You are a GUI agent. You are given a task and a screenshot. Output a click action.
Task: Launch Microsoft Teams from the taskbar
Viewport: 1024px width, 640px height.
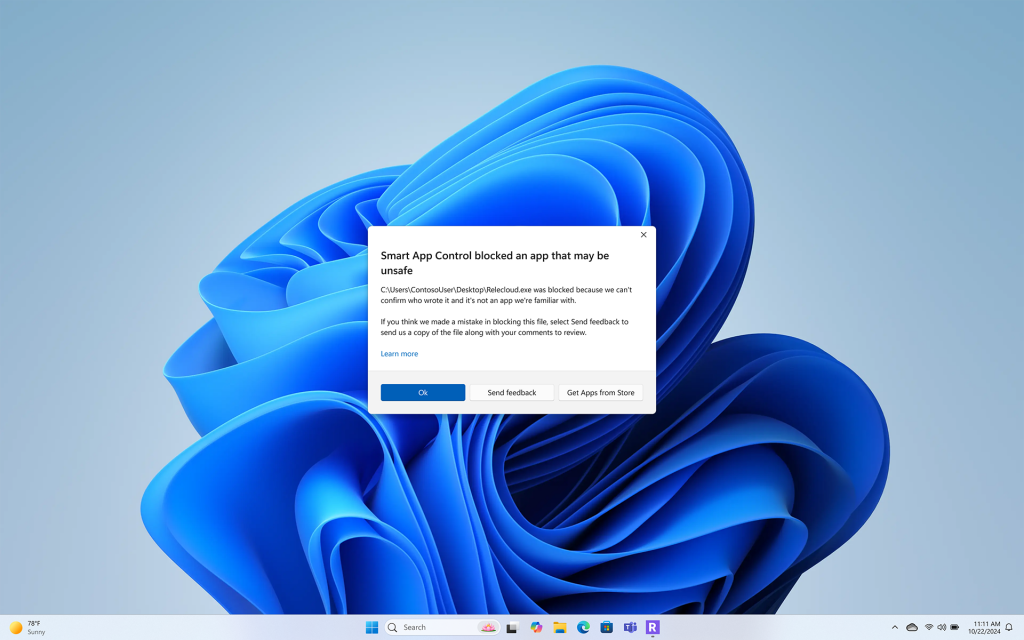[x=631, y=627]
